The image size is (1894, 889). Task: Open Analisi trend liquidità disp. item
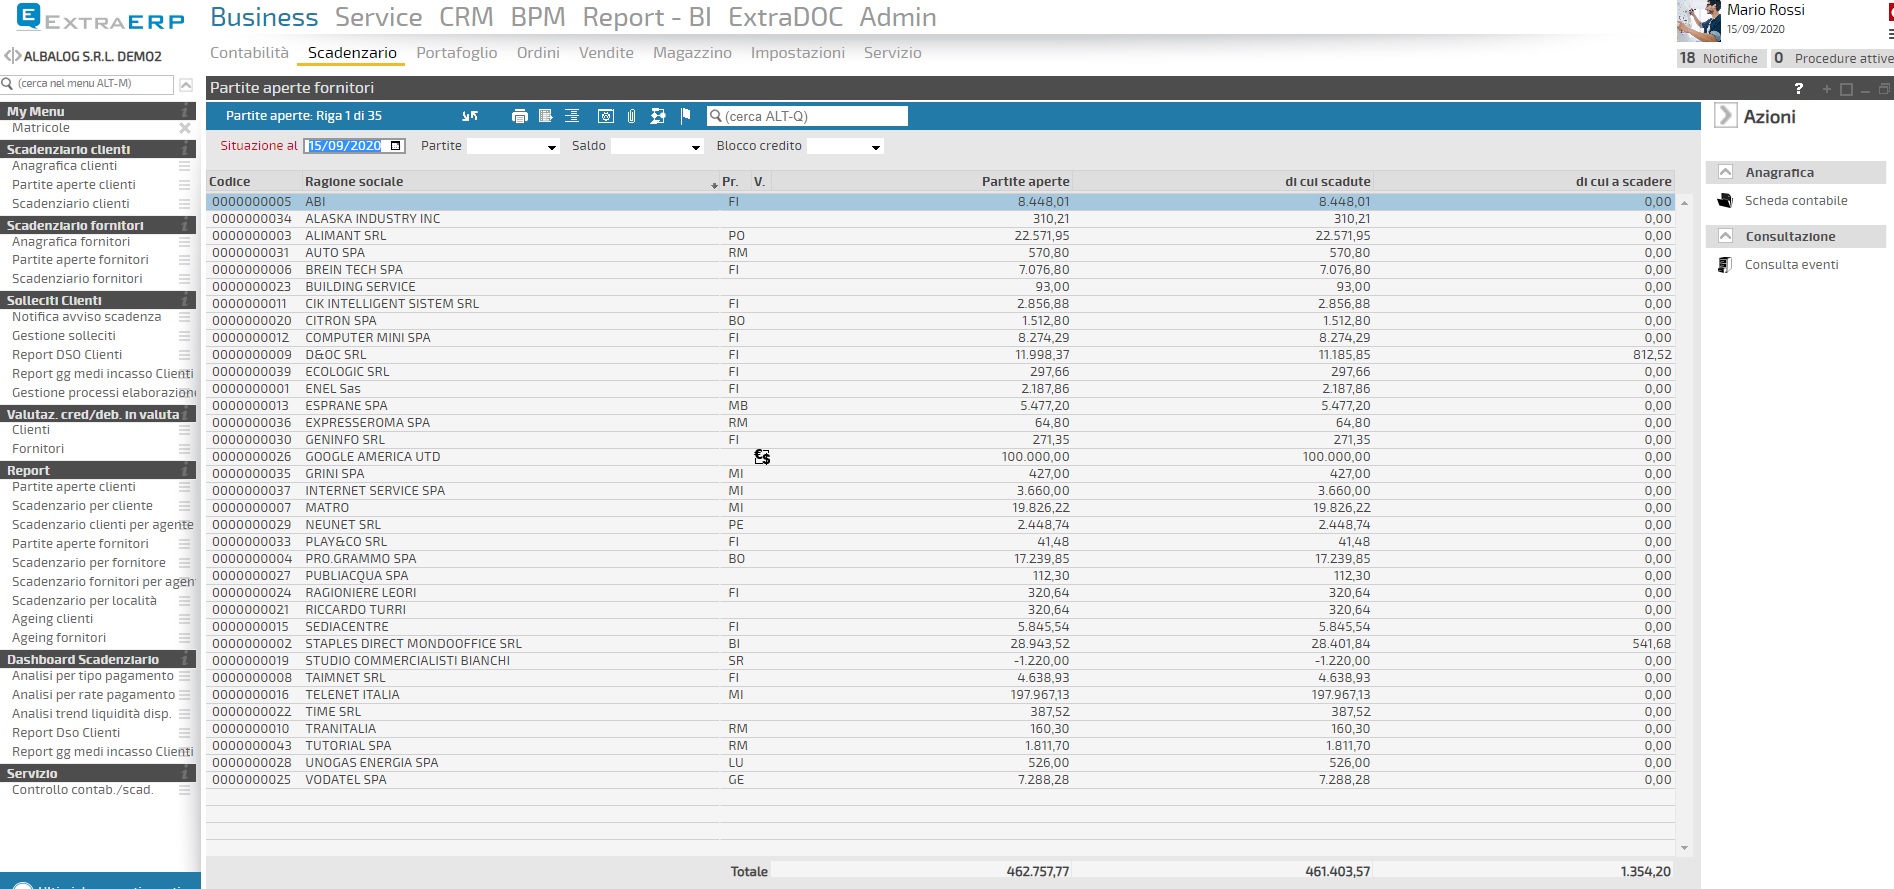pos(91,714)
